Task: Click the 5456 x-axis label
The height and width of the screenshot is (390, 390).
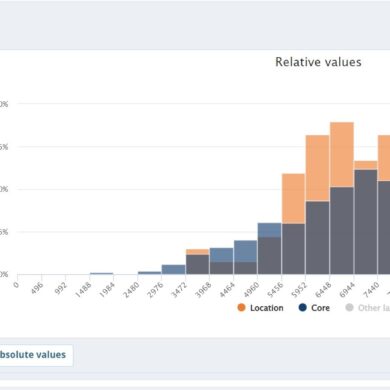Action: point(275,289)
